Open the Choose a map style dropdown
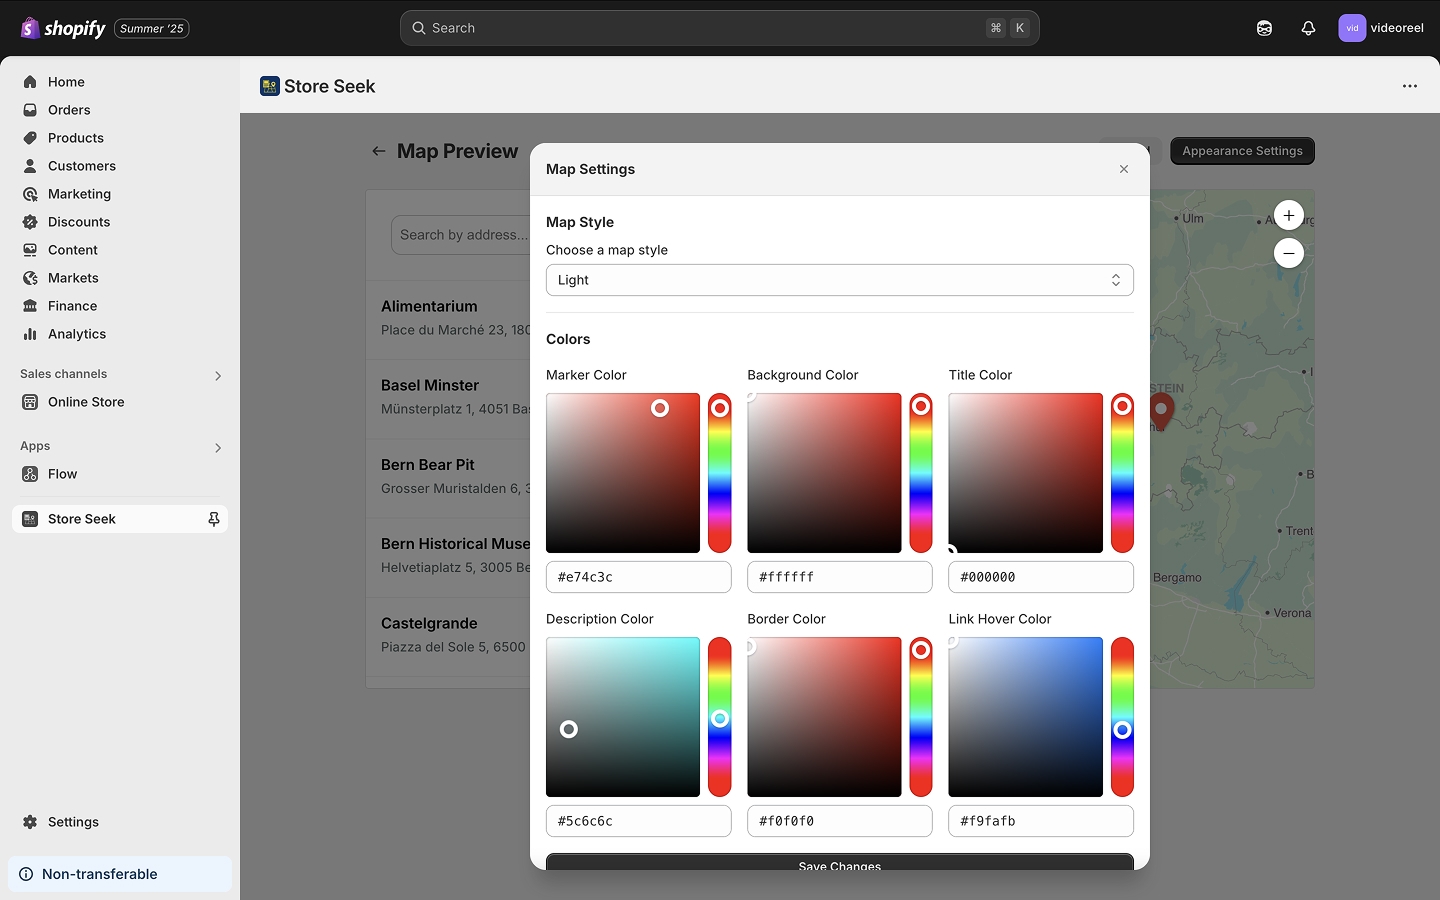Image resolution: width=1440 pixels, height=900 pixels. pyautogui.click(x=839, y=280)
